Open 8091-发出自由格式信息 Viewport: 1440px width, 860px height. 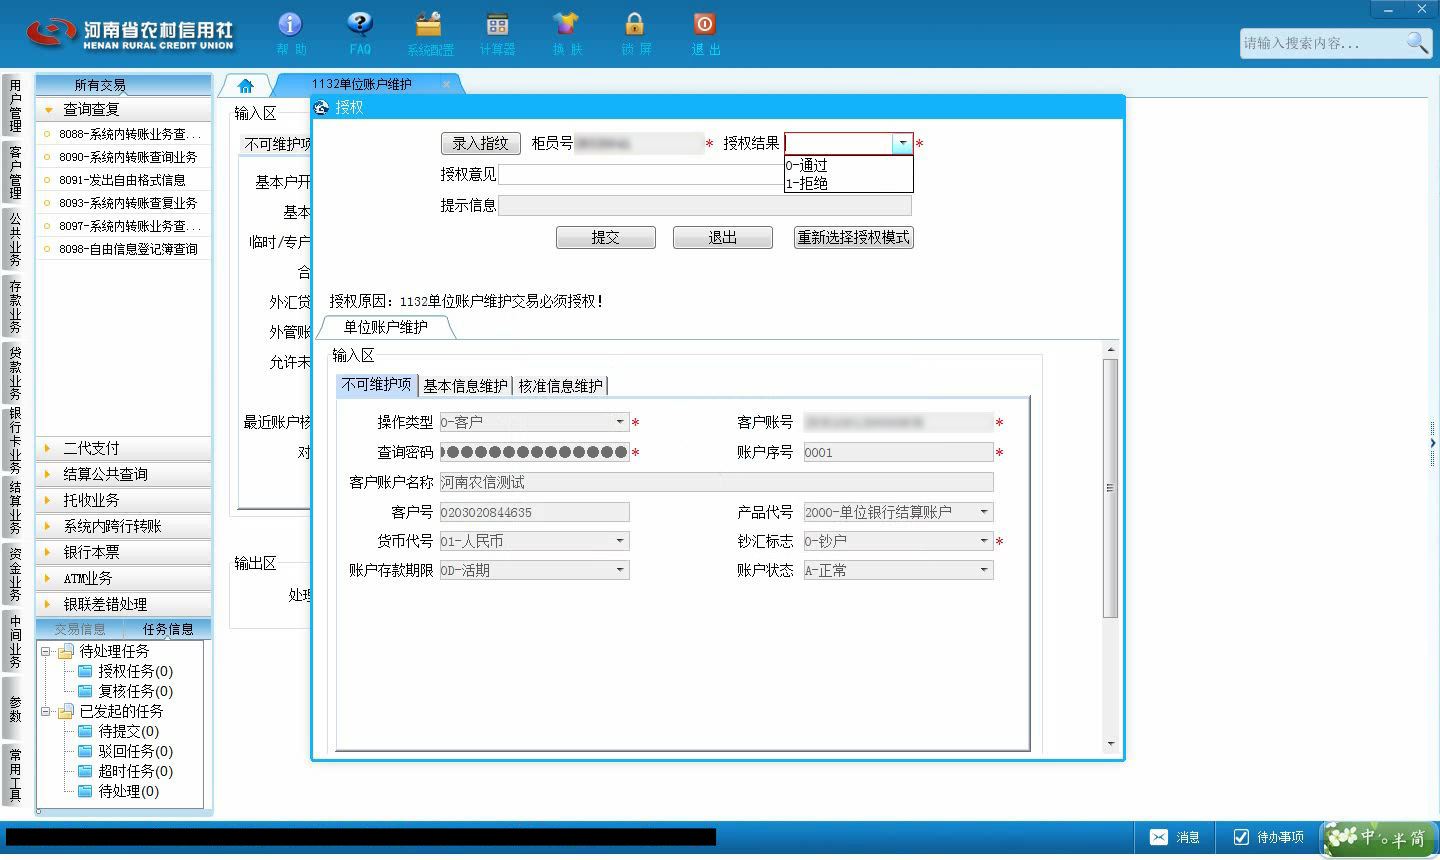(124, 180)
